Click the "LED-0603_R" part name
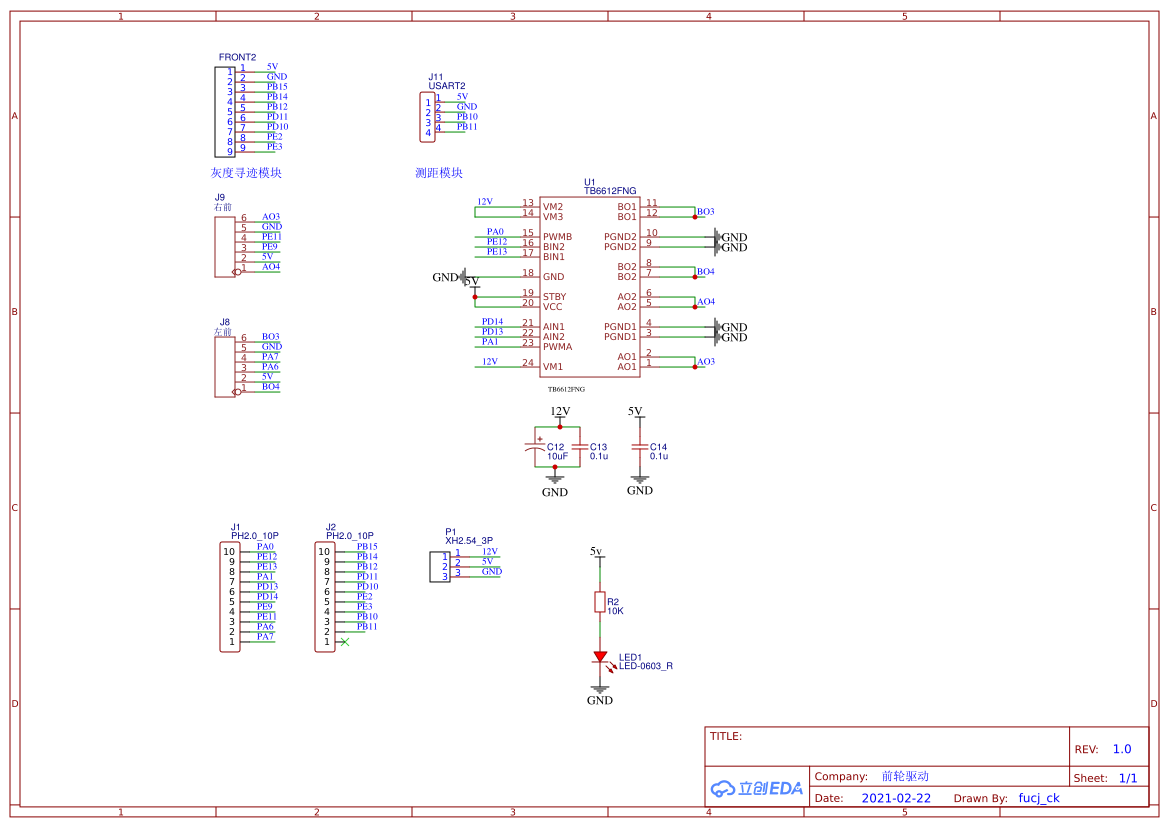The image size is (1169, 827). coord(646,666)
